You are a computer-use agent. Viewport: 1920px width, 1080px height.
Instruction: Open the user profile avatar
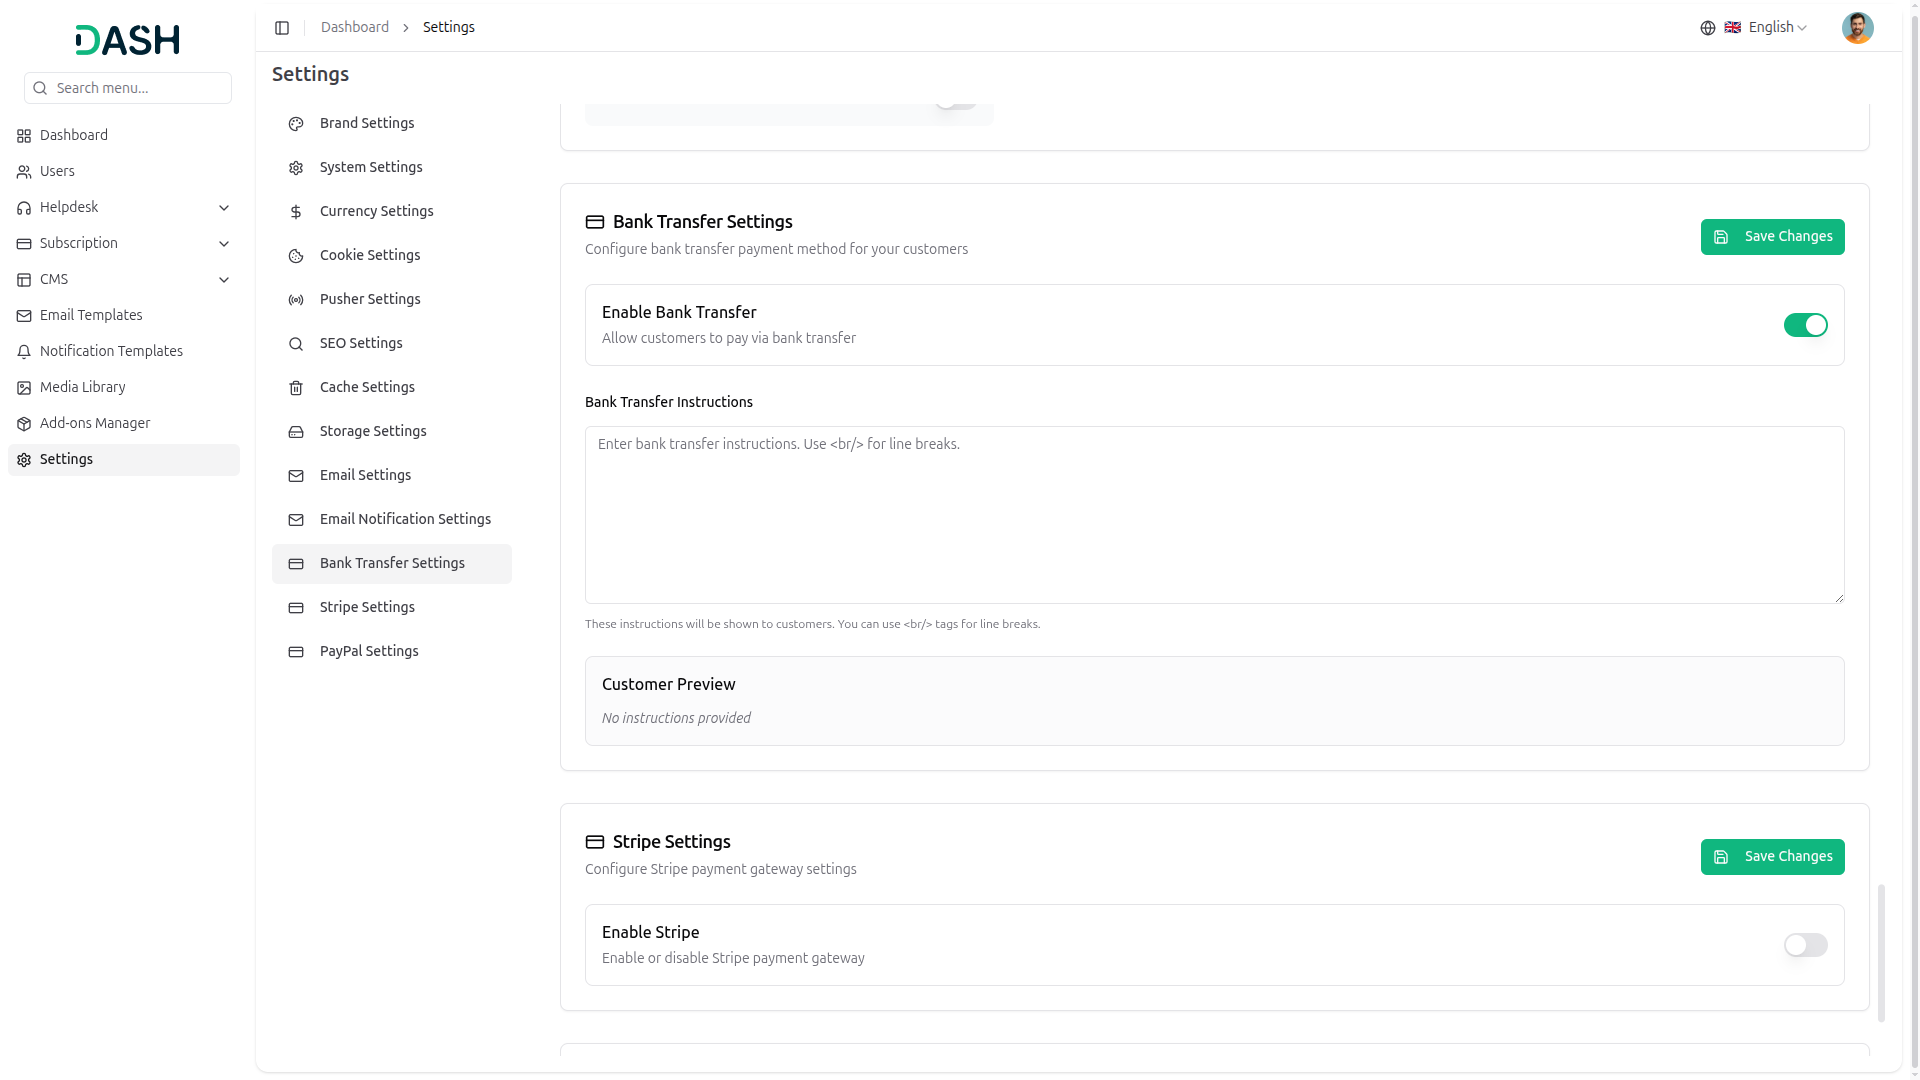[x=1857, y=28]
